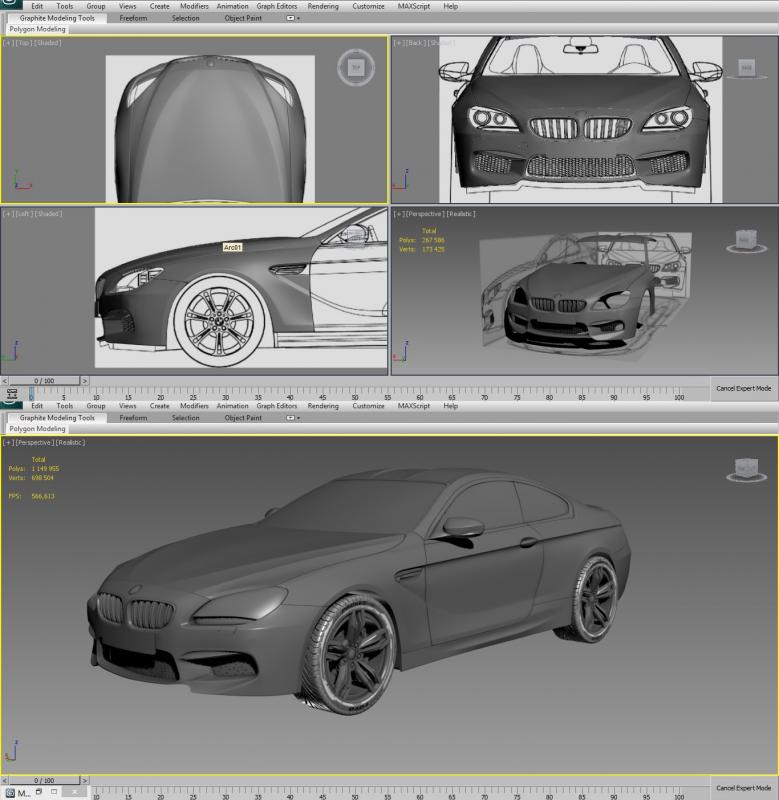779x800 pixels.
Task: Click the restore-window icon in bottom taskbar
Action: (x=39, y=792)
